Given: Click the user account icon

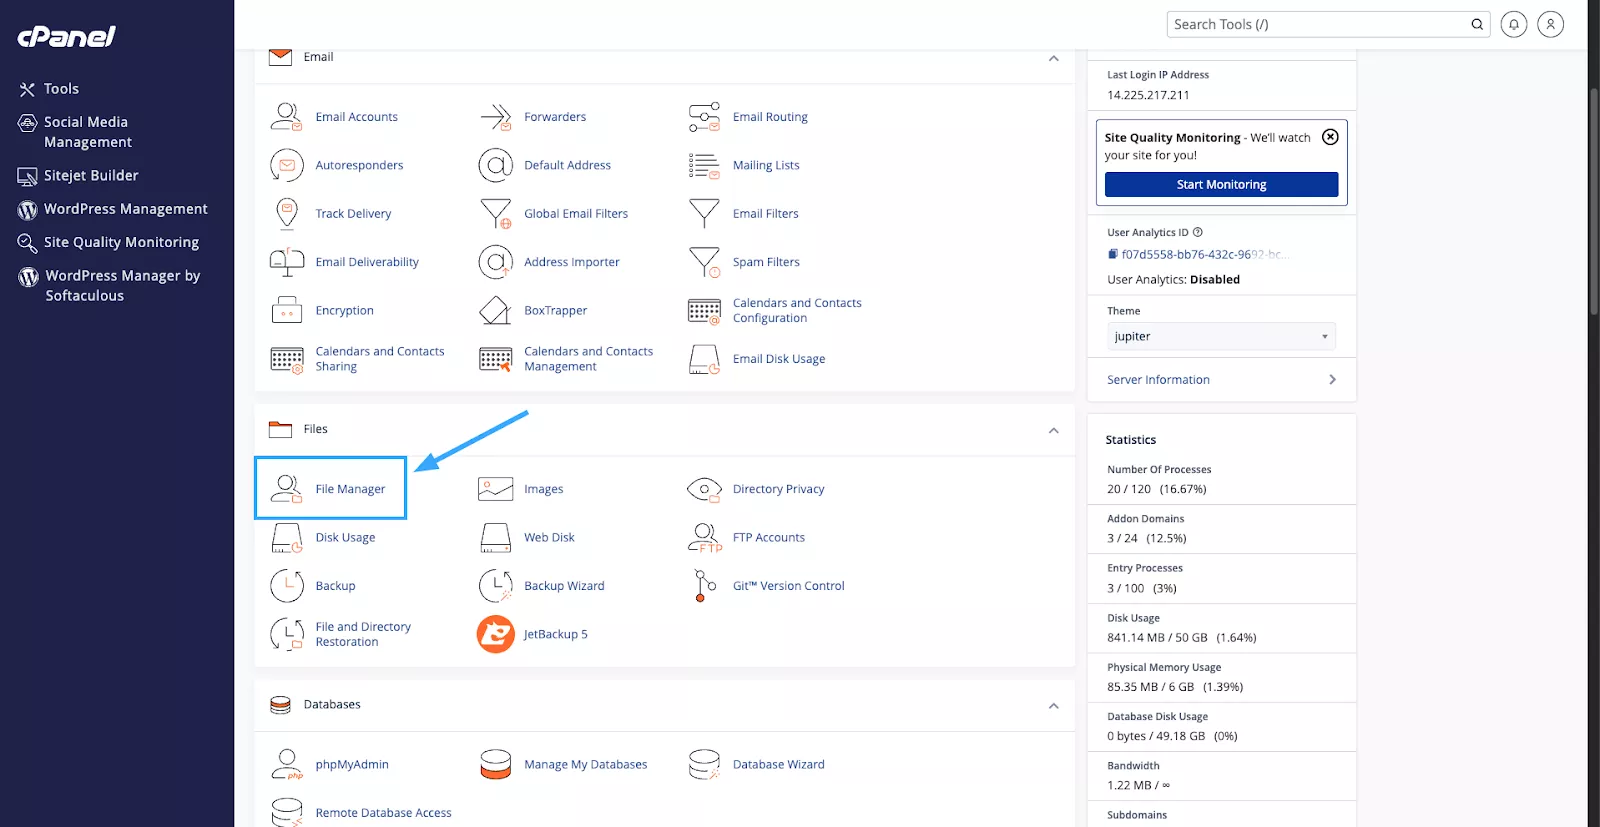Looking at the screenshot, I should coord(1550,24).
